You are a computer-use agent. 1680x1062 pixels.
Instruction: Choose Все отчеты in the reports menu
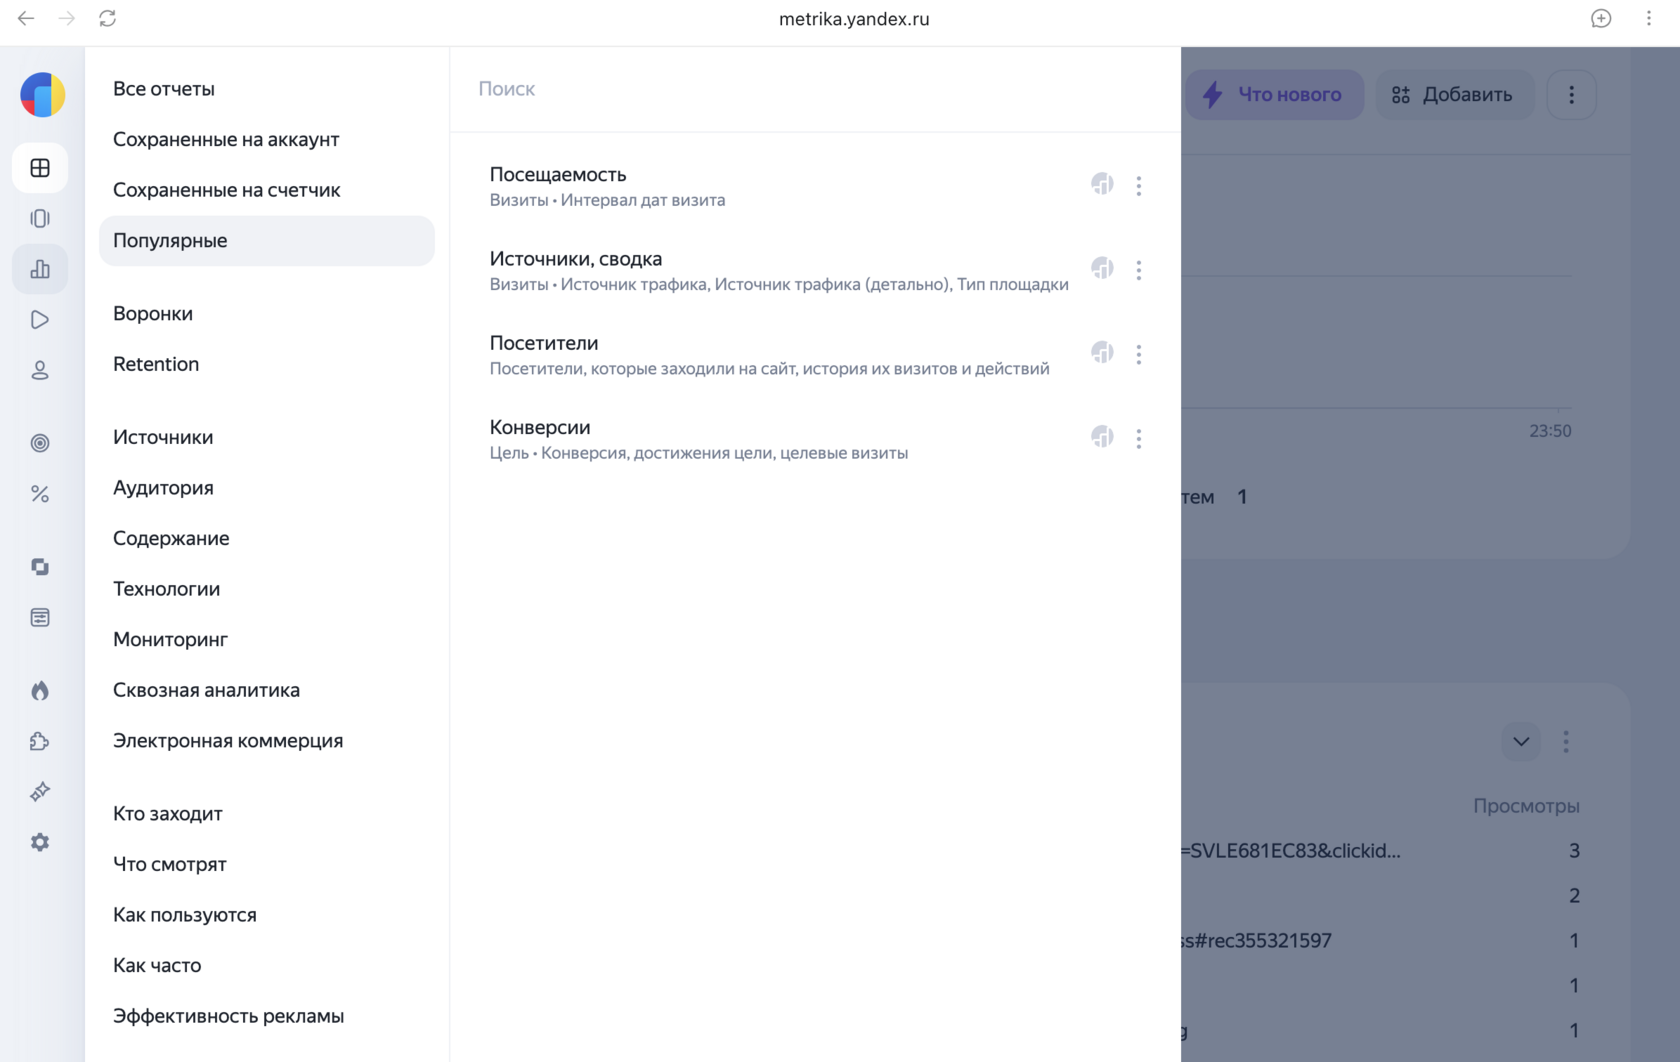(164, 89)
